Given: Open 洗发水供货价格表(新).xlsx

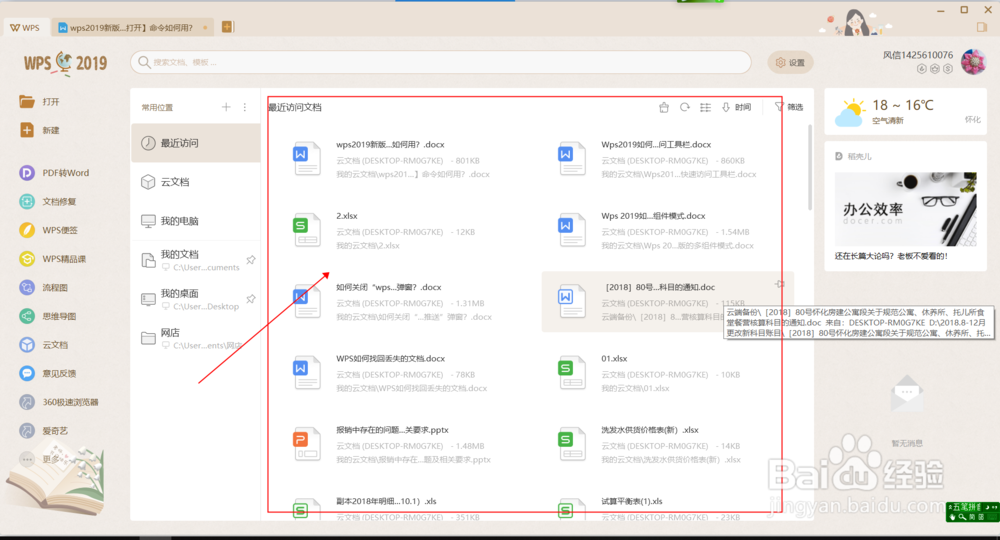Looking at the screenshot, I should coord(666,445).
